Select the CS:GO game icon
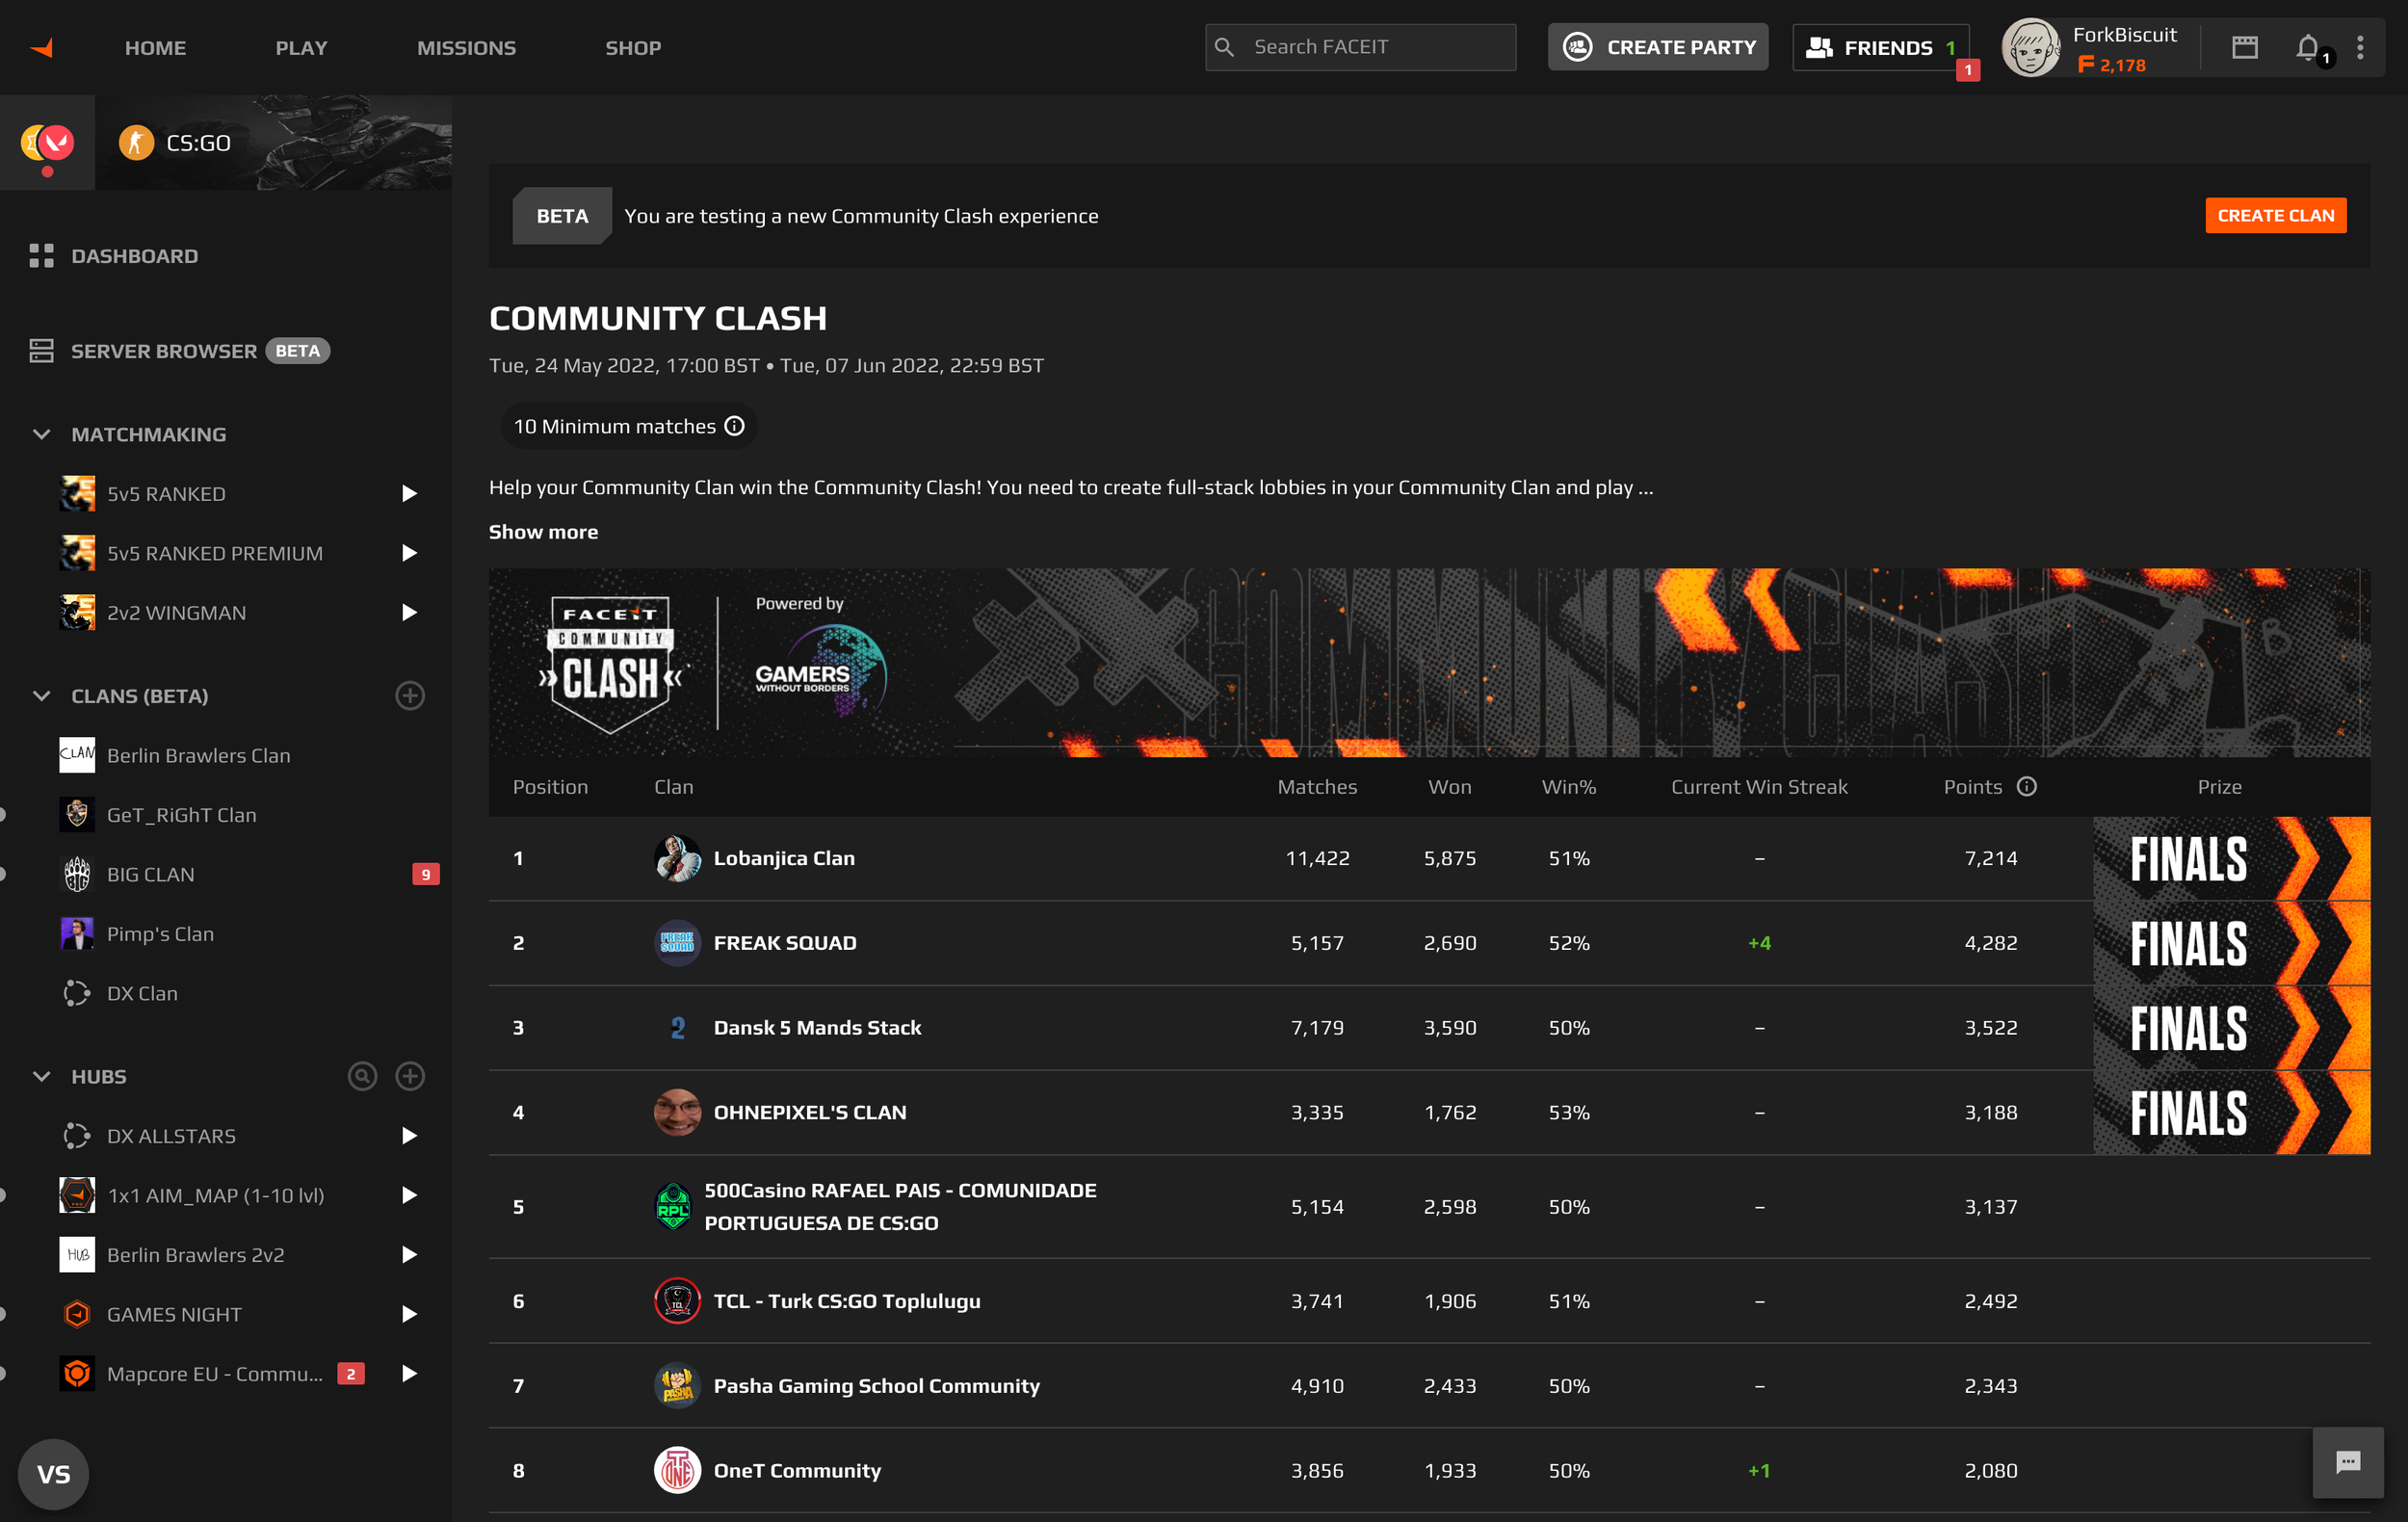The width and height of the screenshot is (2408, 1522). (137, 142)
